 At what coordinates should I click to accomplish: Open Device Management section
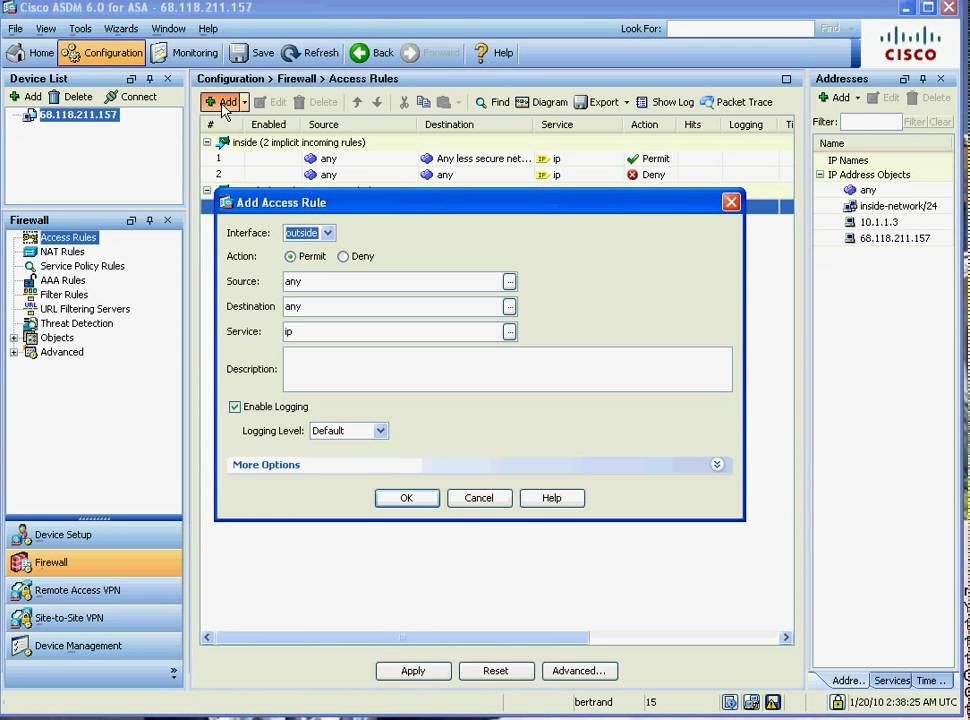click(x=94, y=646)
